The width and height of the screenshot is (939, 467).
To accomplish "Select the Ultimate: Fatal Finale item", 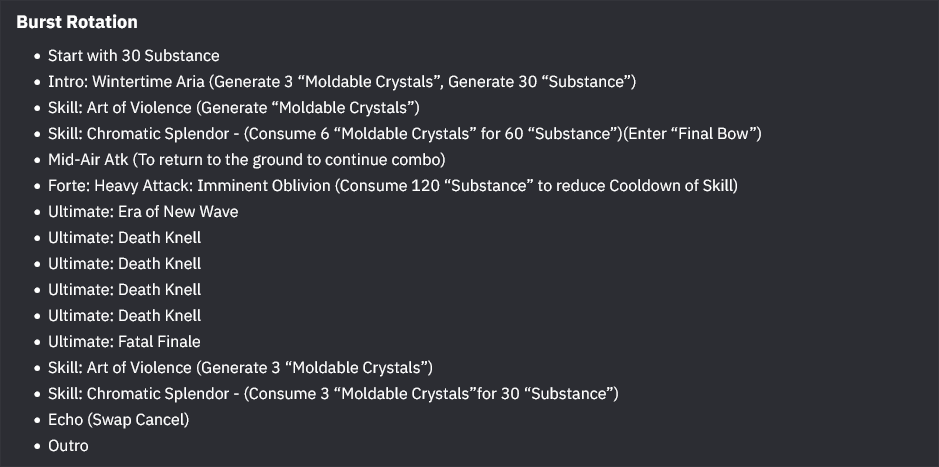I will 124,342.
